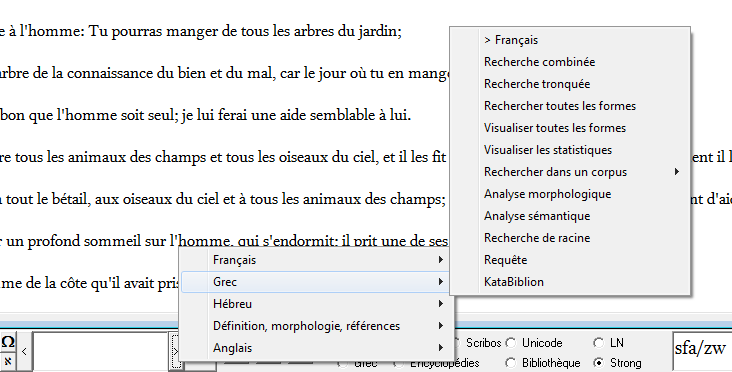Image resolution: width=732 pixels, height=372 pixels.
Task: Choose > Français in the submenu
Action: click(x=570, y=40)
